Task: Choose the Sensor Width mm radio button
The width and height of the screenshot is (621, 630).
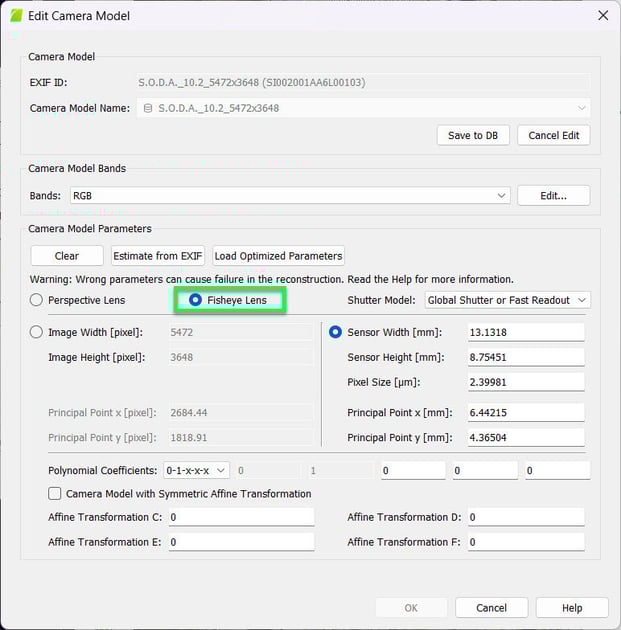Action: point(335,332)
